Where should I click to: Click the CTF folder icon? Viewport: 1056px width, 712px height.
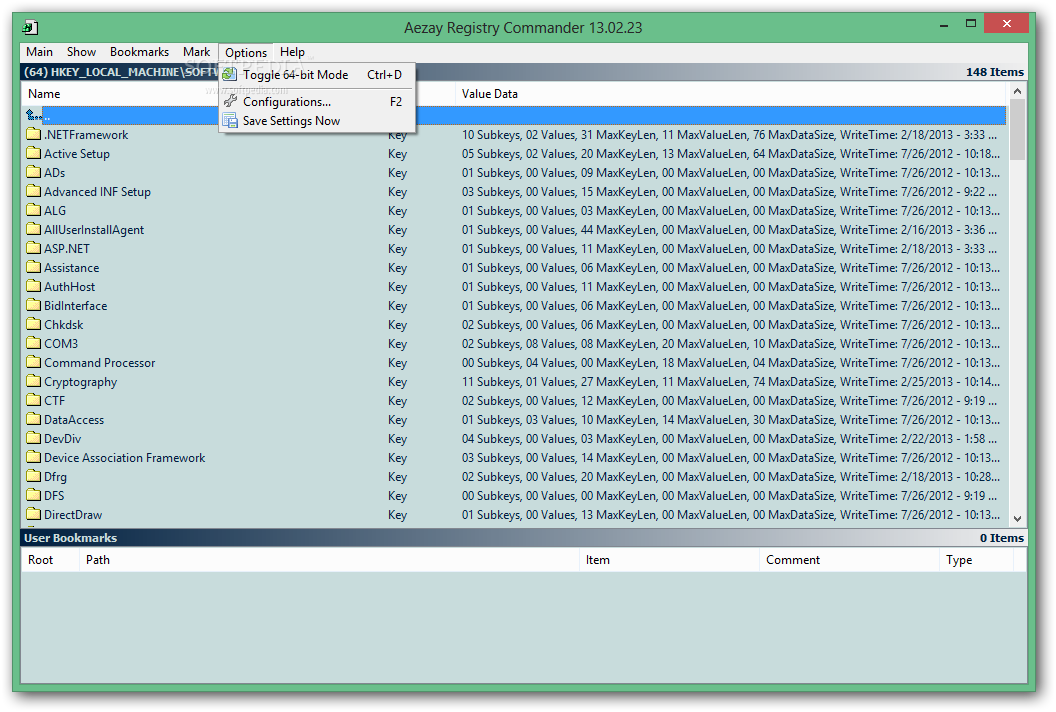(34, 399)
